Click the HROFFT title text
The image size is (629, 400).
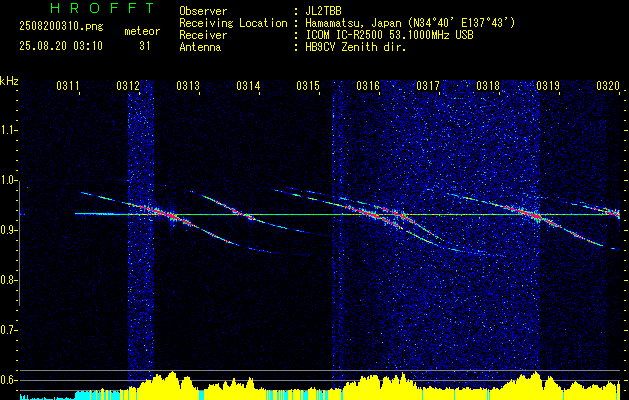[102, 8]
